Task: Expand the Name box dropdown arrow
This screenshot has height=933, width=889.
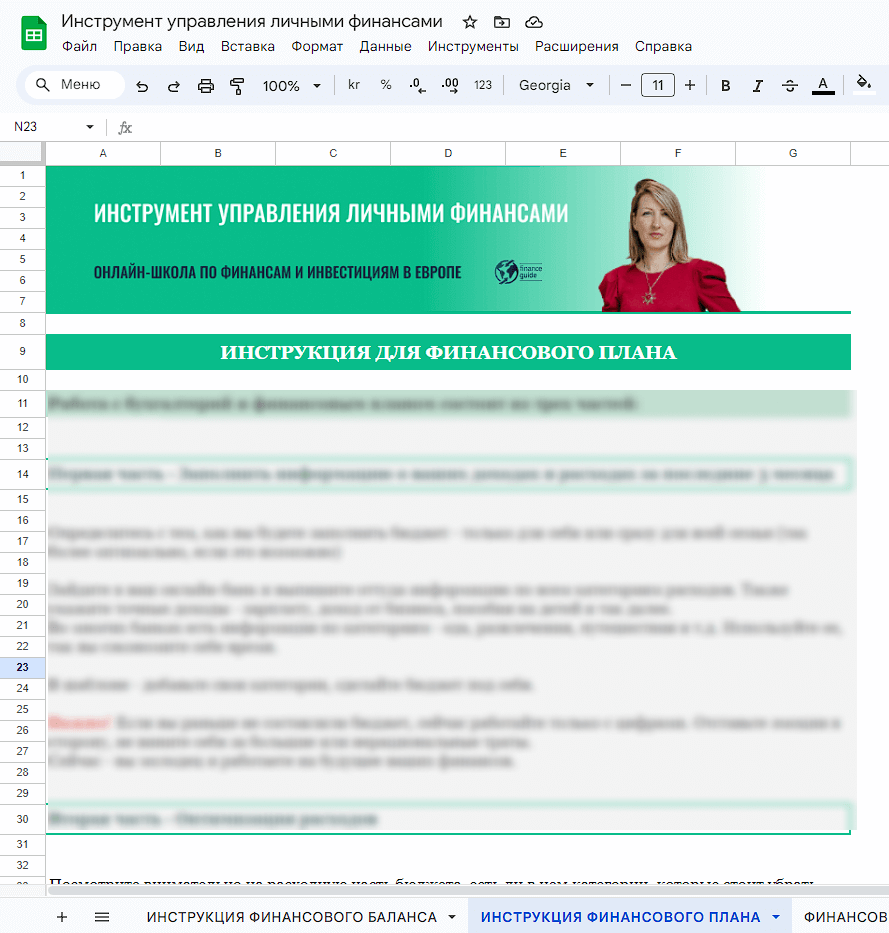Action: [x=90, y=127]
